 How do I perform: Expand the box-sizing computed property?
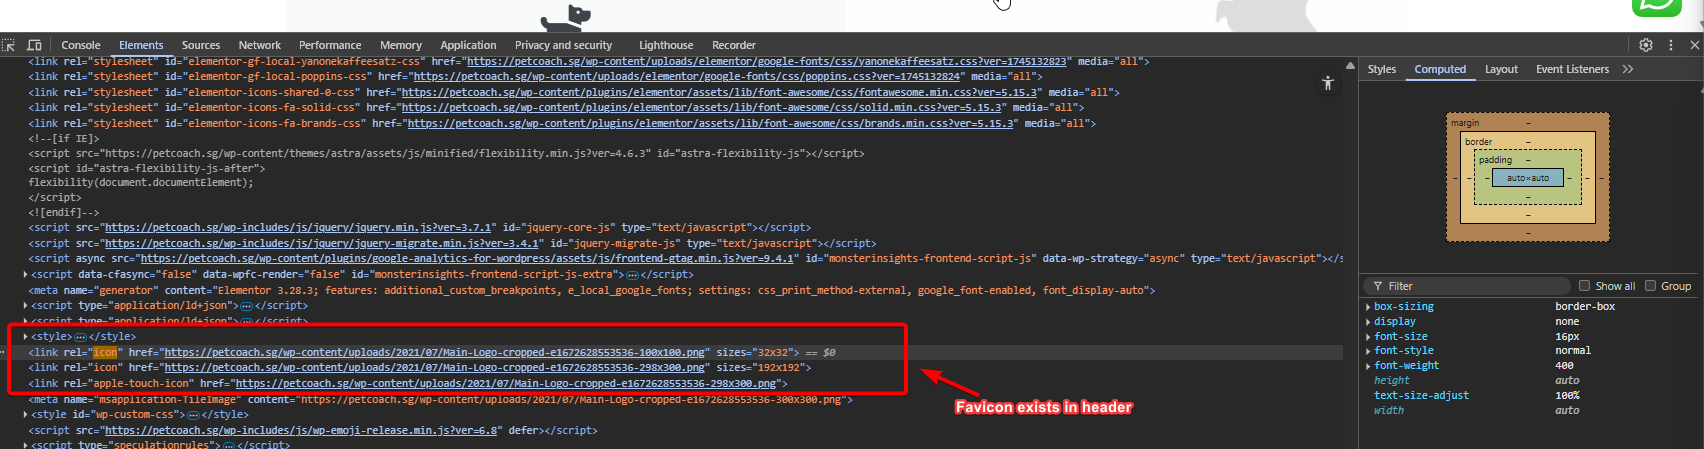tap(1368, 307)
